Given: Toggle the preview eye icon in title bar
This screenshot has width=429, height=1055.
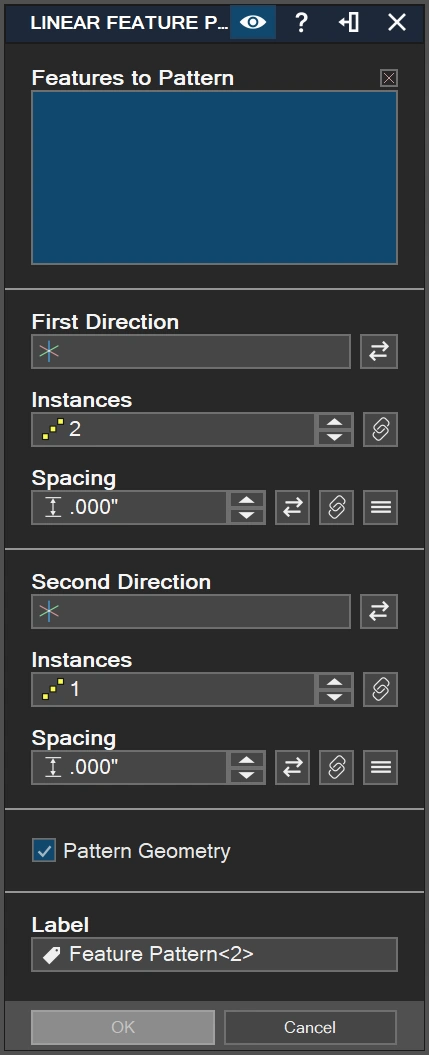Looking at the screenshot, I should (x=253, y=22).
